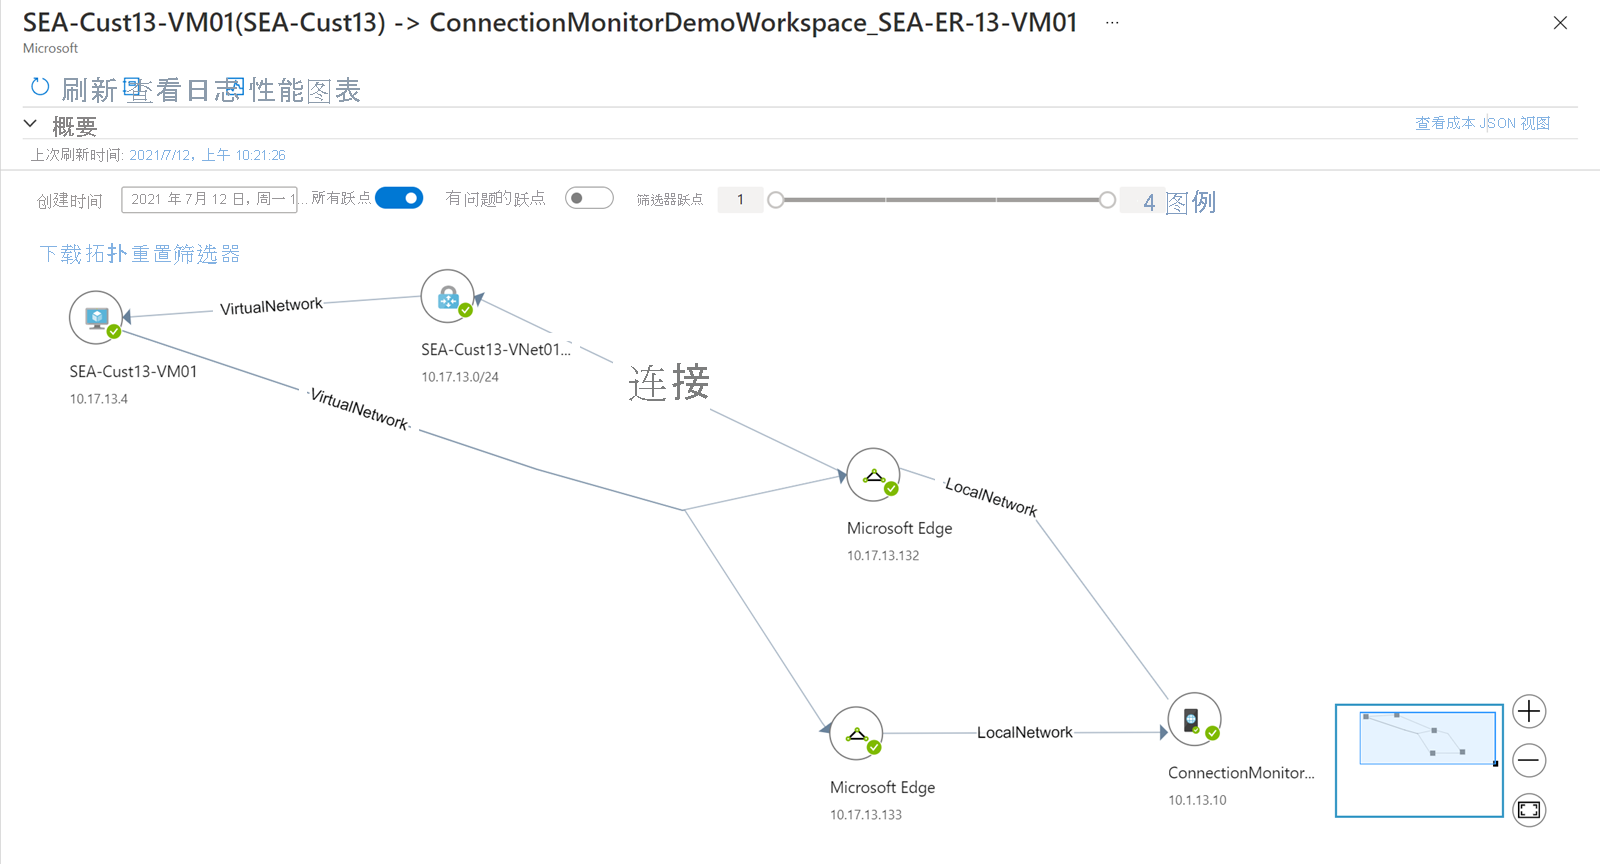The height and width of the screenshot is (864, 1600).
Task: Close the connection monitor pane
Action: tap(1560, 23)
